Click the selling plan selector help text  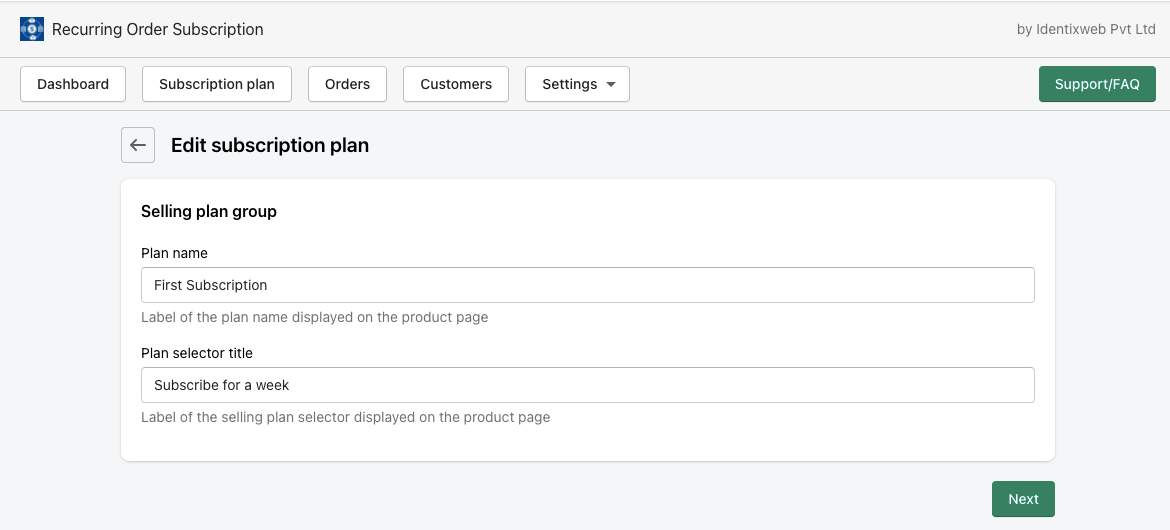345,417
